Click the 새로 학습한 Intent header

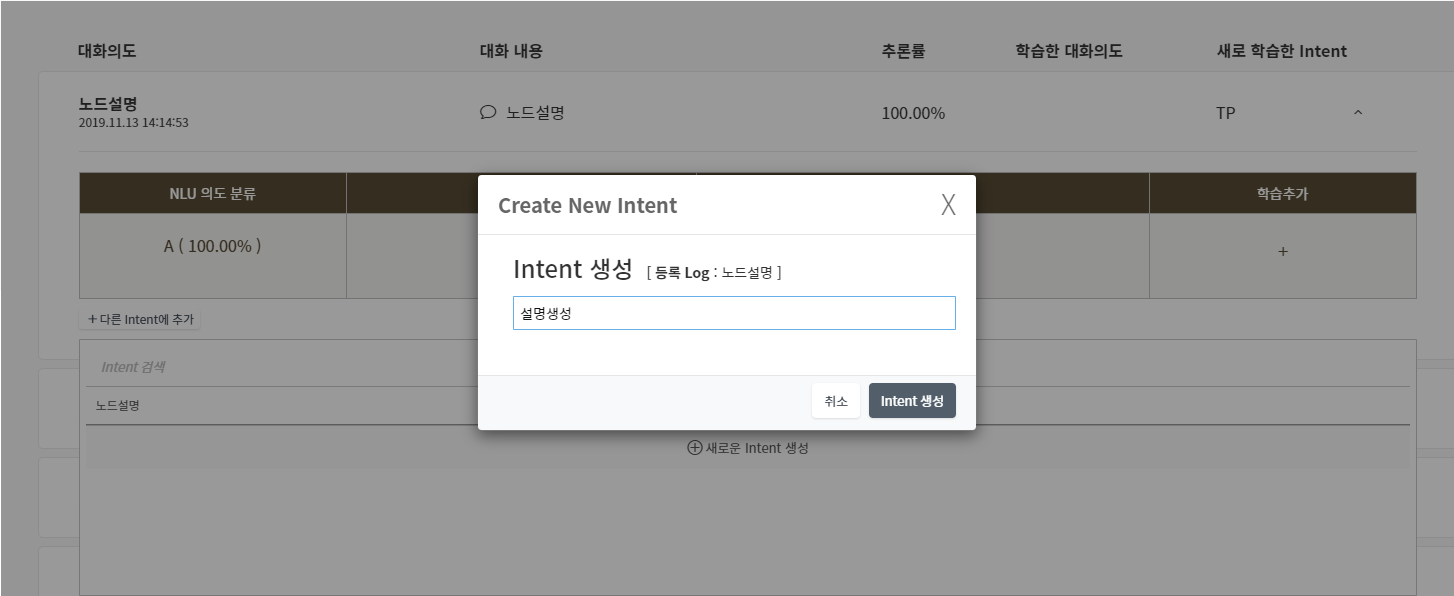[1281, 51]
